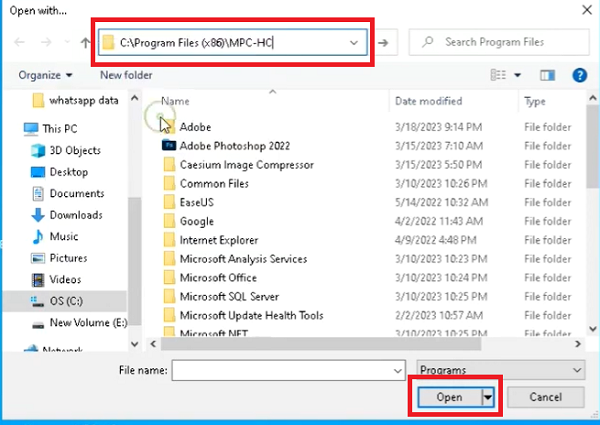Screen dimensions: 600x425
Task: Click the EaseUS folder icon
Action: point(169,202)
